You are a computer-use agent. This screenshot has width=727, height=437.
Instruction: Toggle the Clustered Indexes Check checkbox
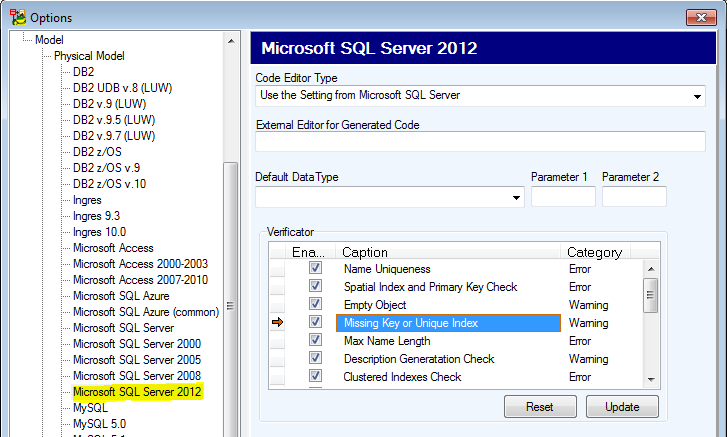(x=315, y=377)
